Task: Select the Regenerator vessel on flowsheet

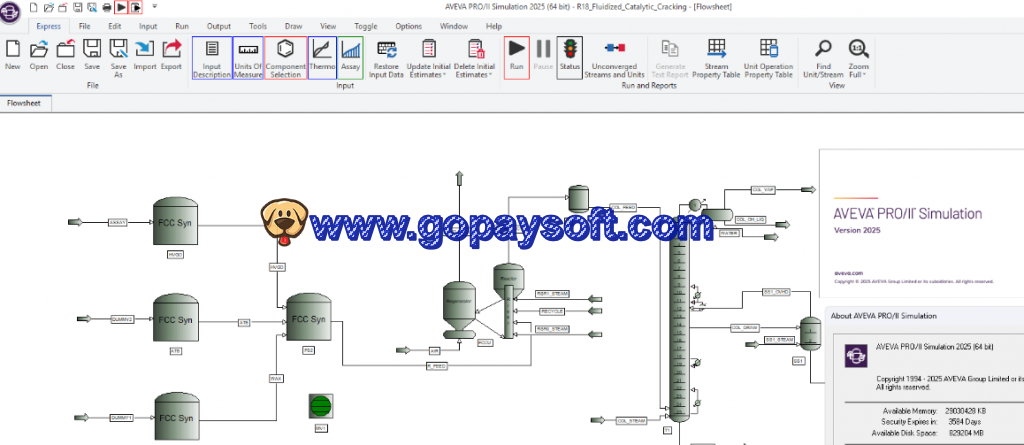Action: tap(459, 310)
